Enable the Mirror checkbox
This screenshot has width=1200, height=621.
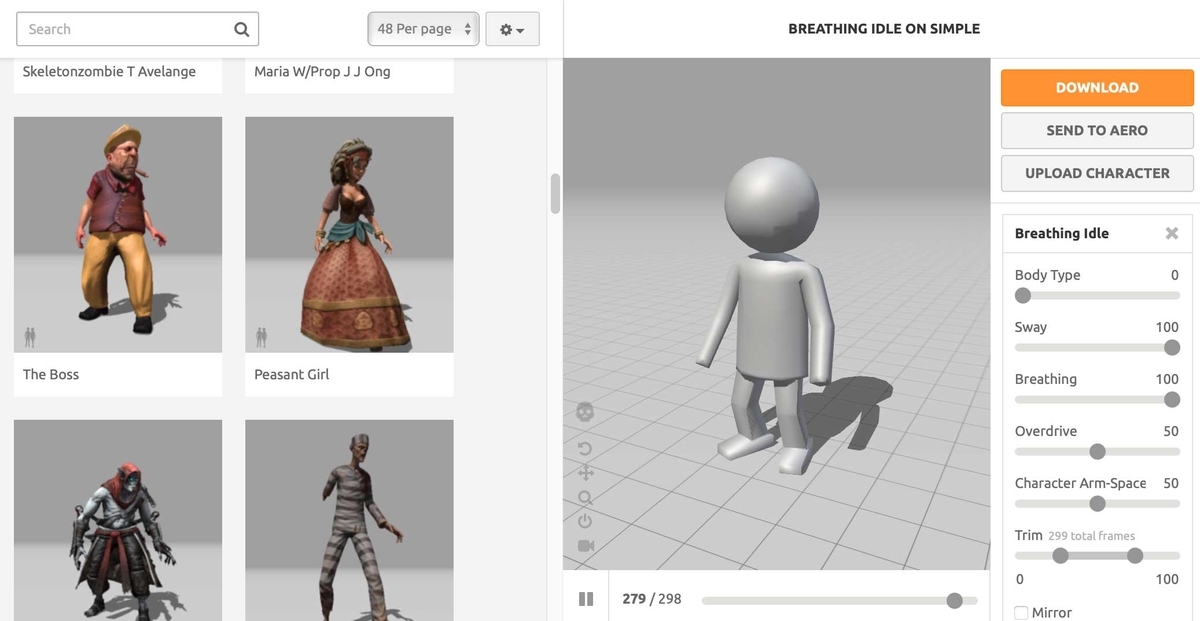(x=1021, y=612)
